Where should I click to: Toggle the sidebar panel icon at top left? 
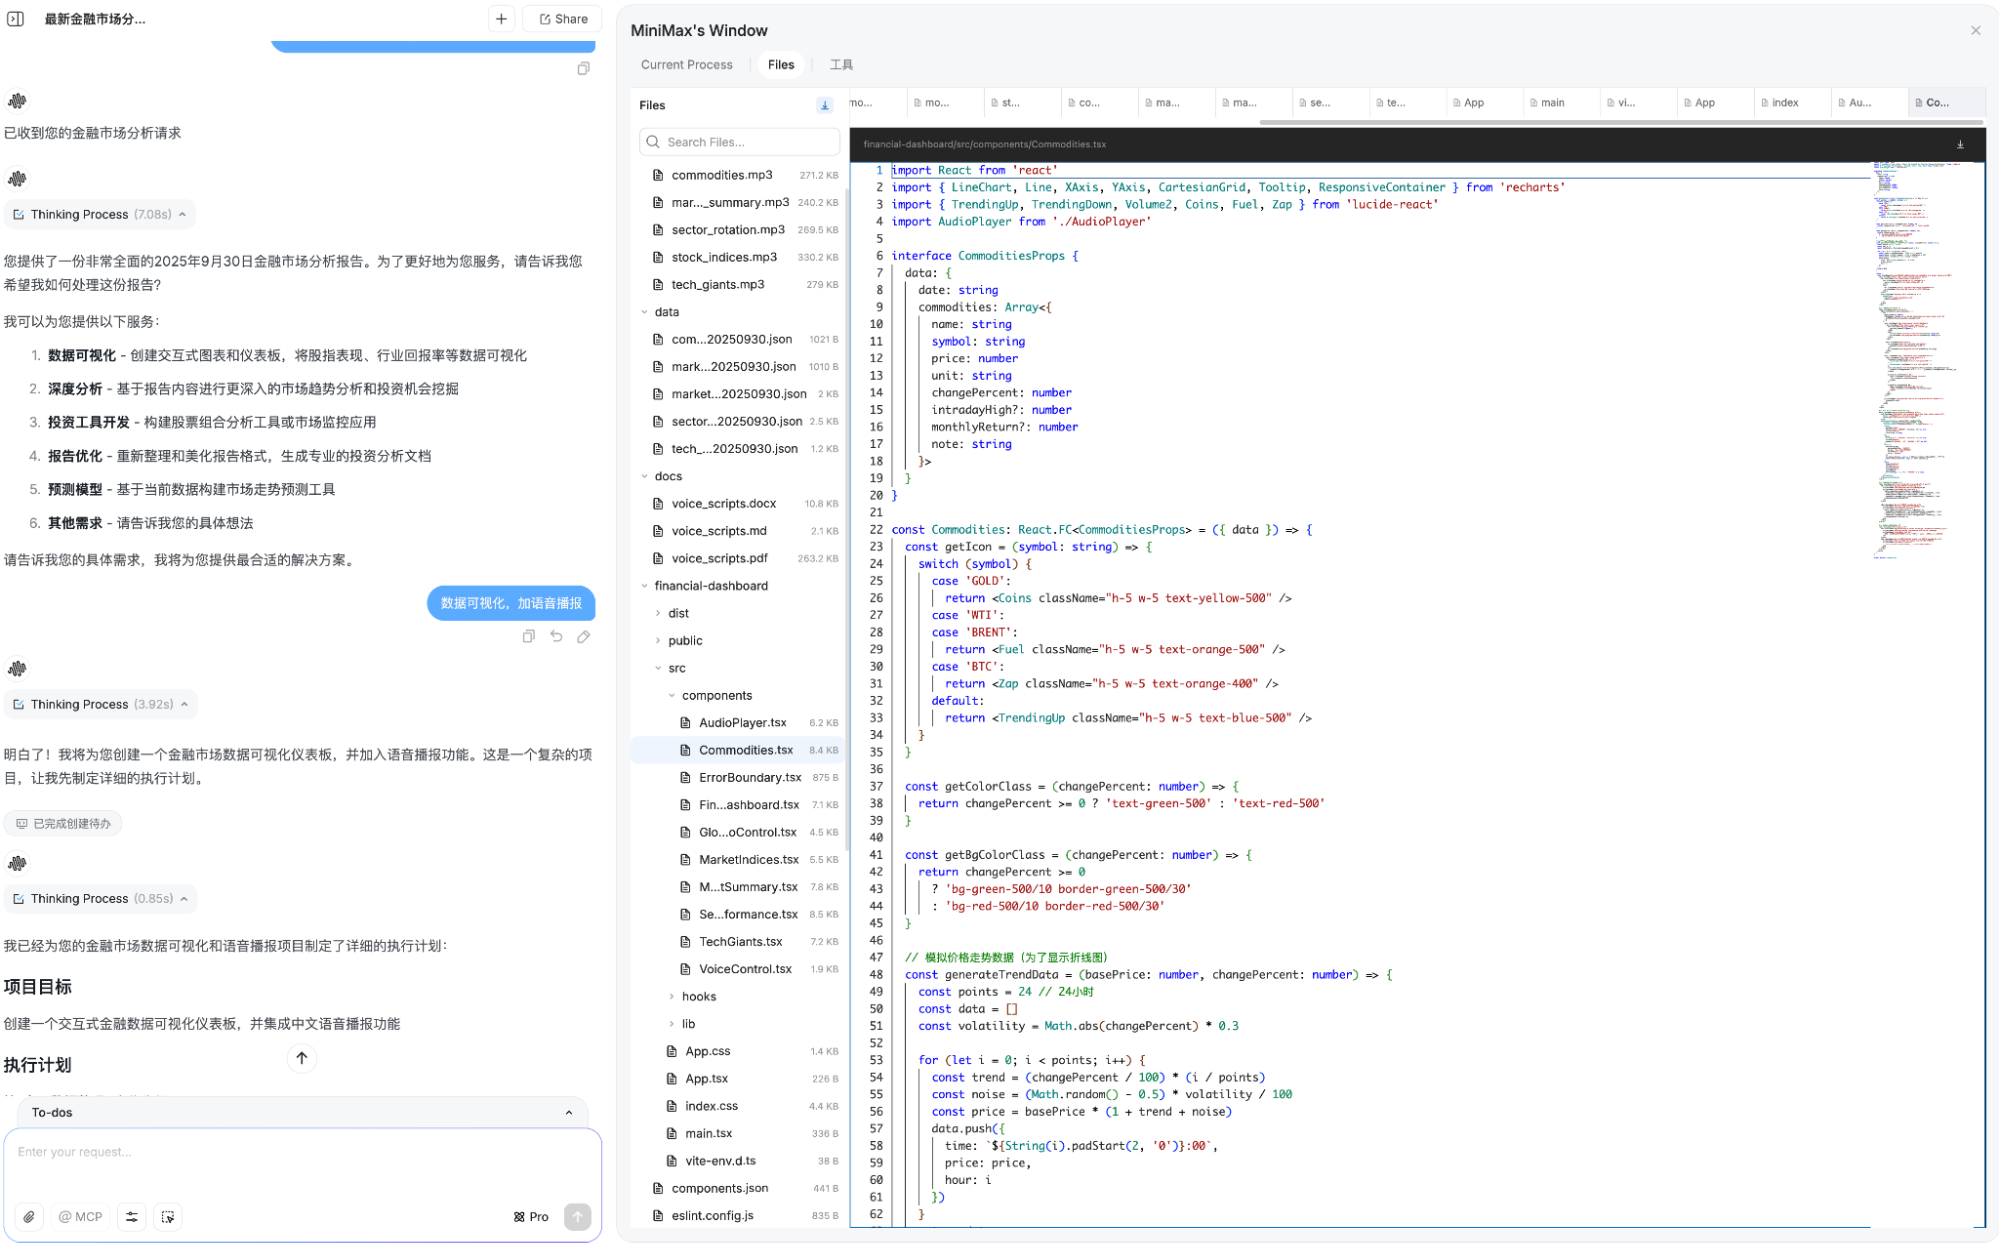click(x=15, y=18)
